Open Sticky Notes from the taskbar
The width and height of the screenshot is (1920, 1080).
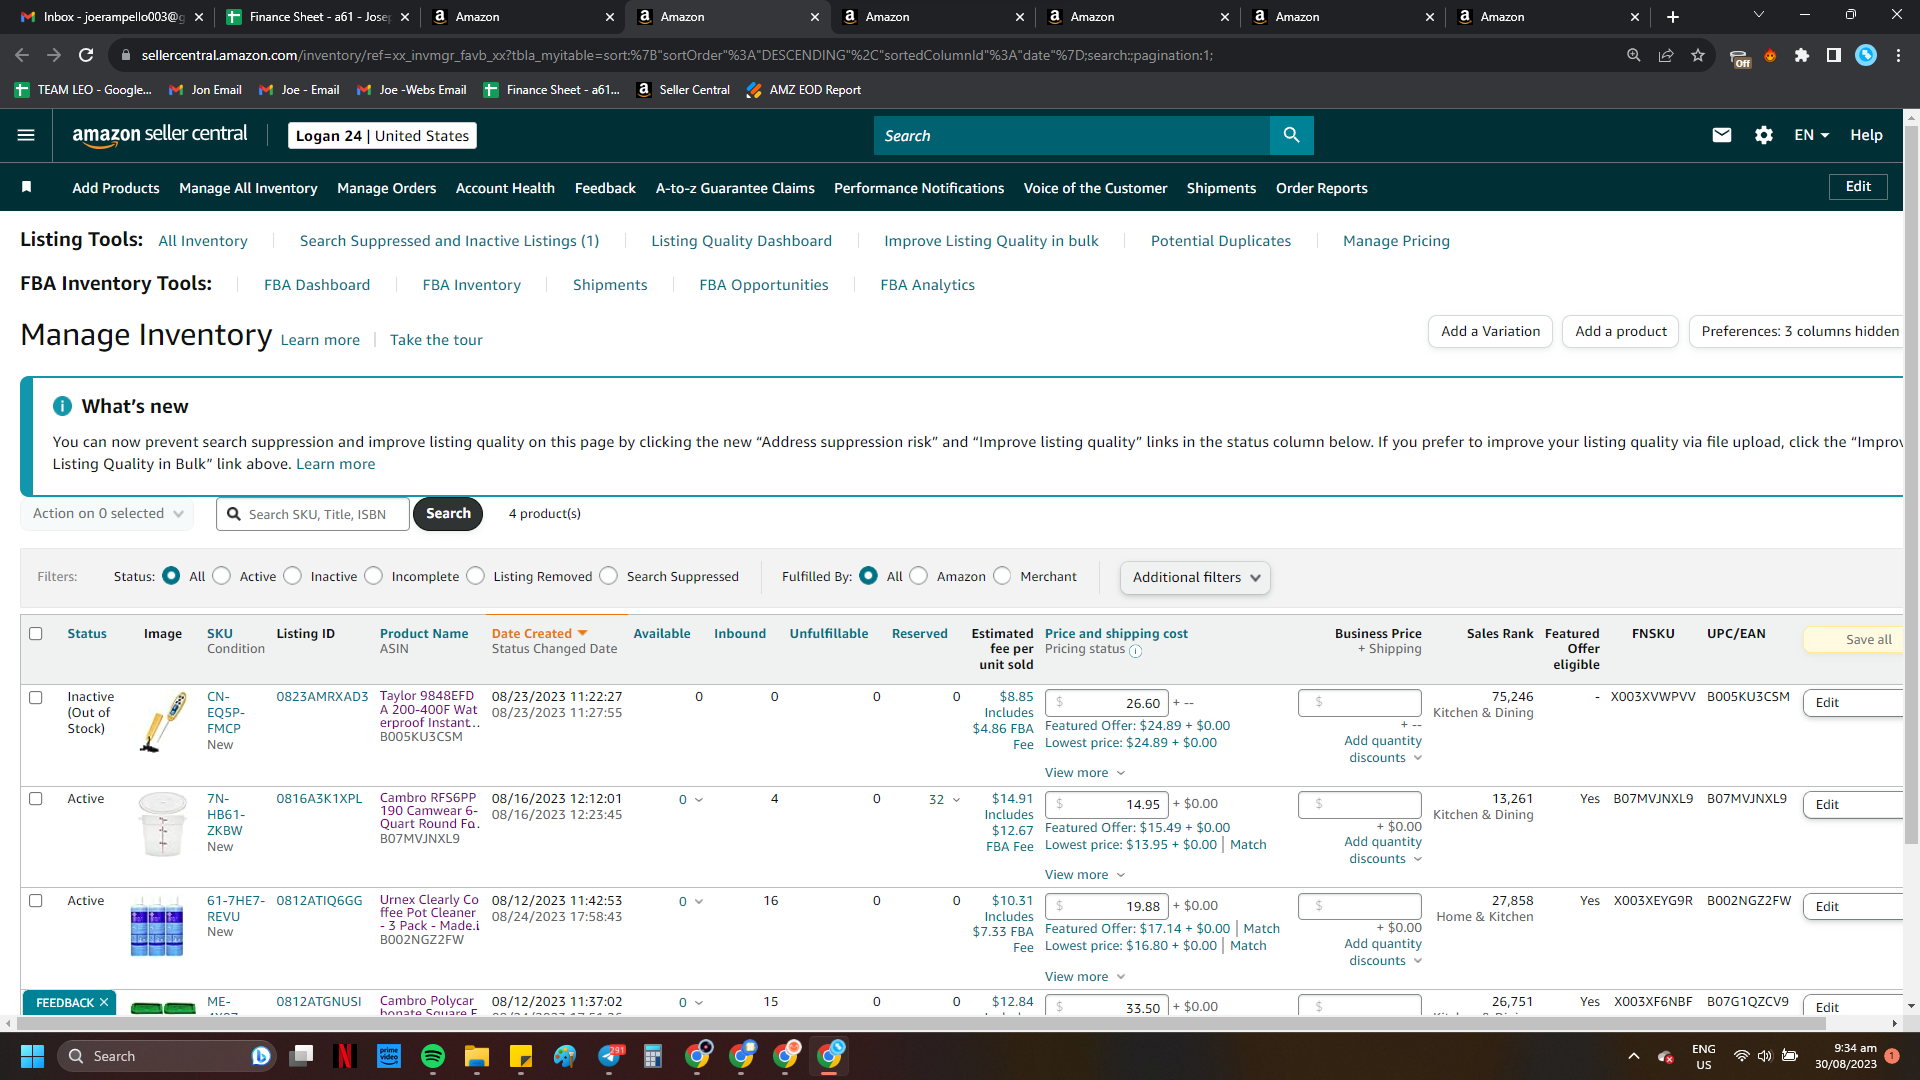pyautogui.click(x=521, y=1056)
